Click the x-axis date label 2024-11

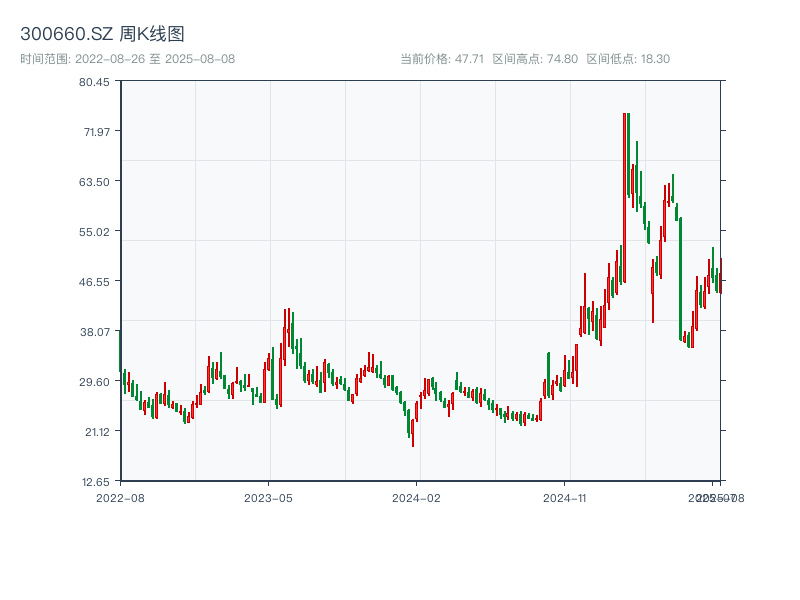564,498
